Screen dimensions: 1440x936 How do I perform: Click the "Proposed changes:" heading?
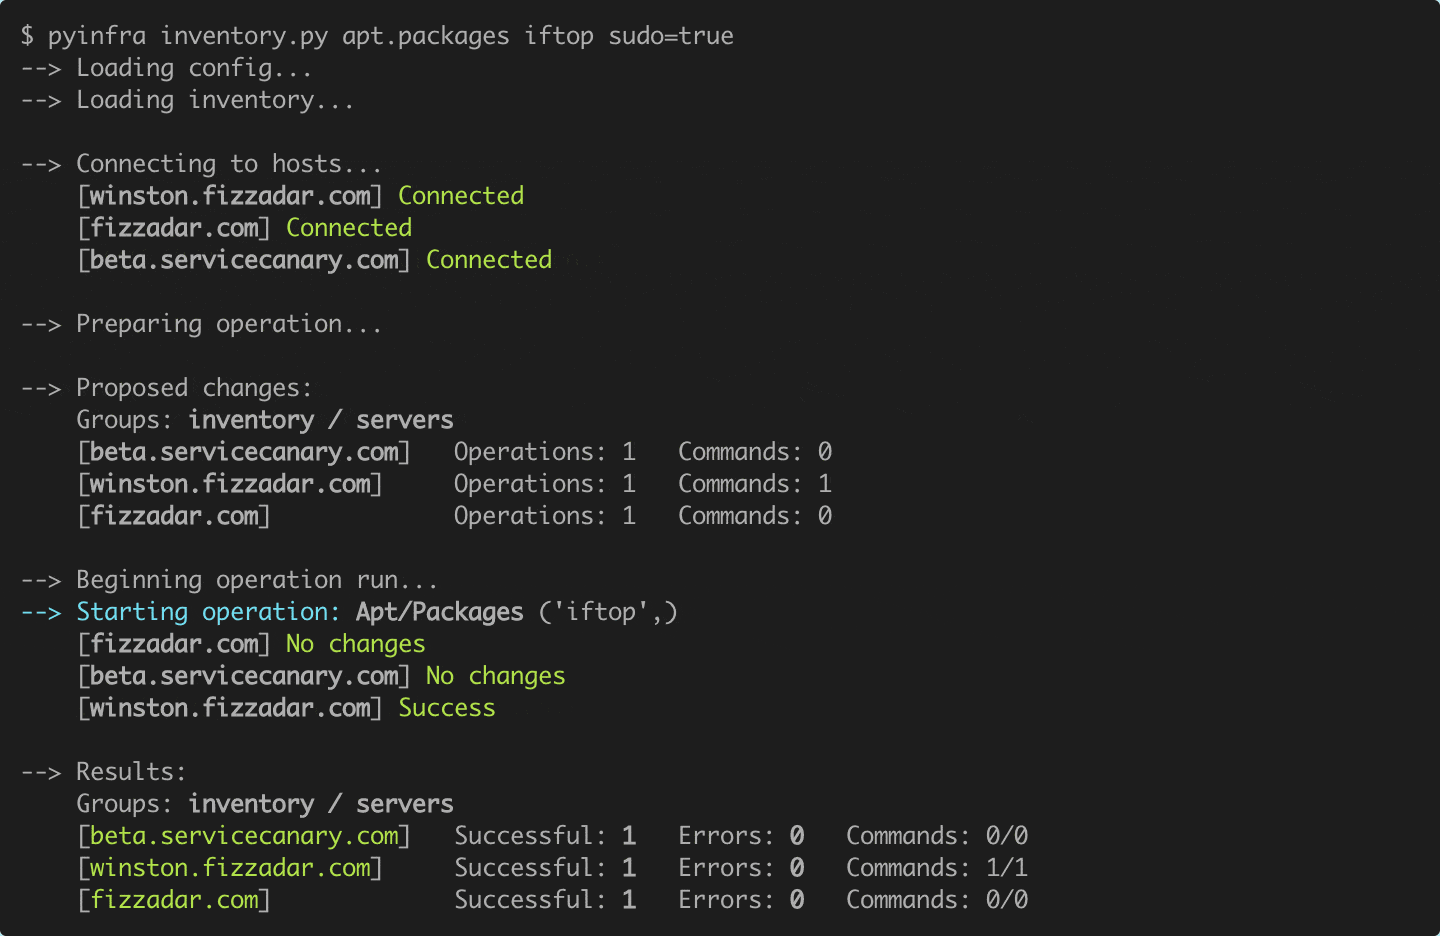tap(194, 388)
